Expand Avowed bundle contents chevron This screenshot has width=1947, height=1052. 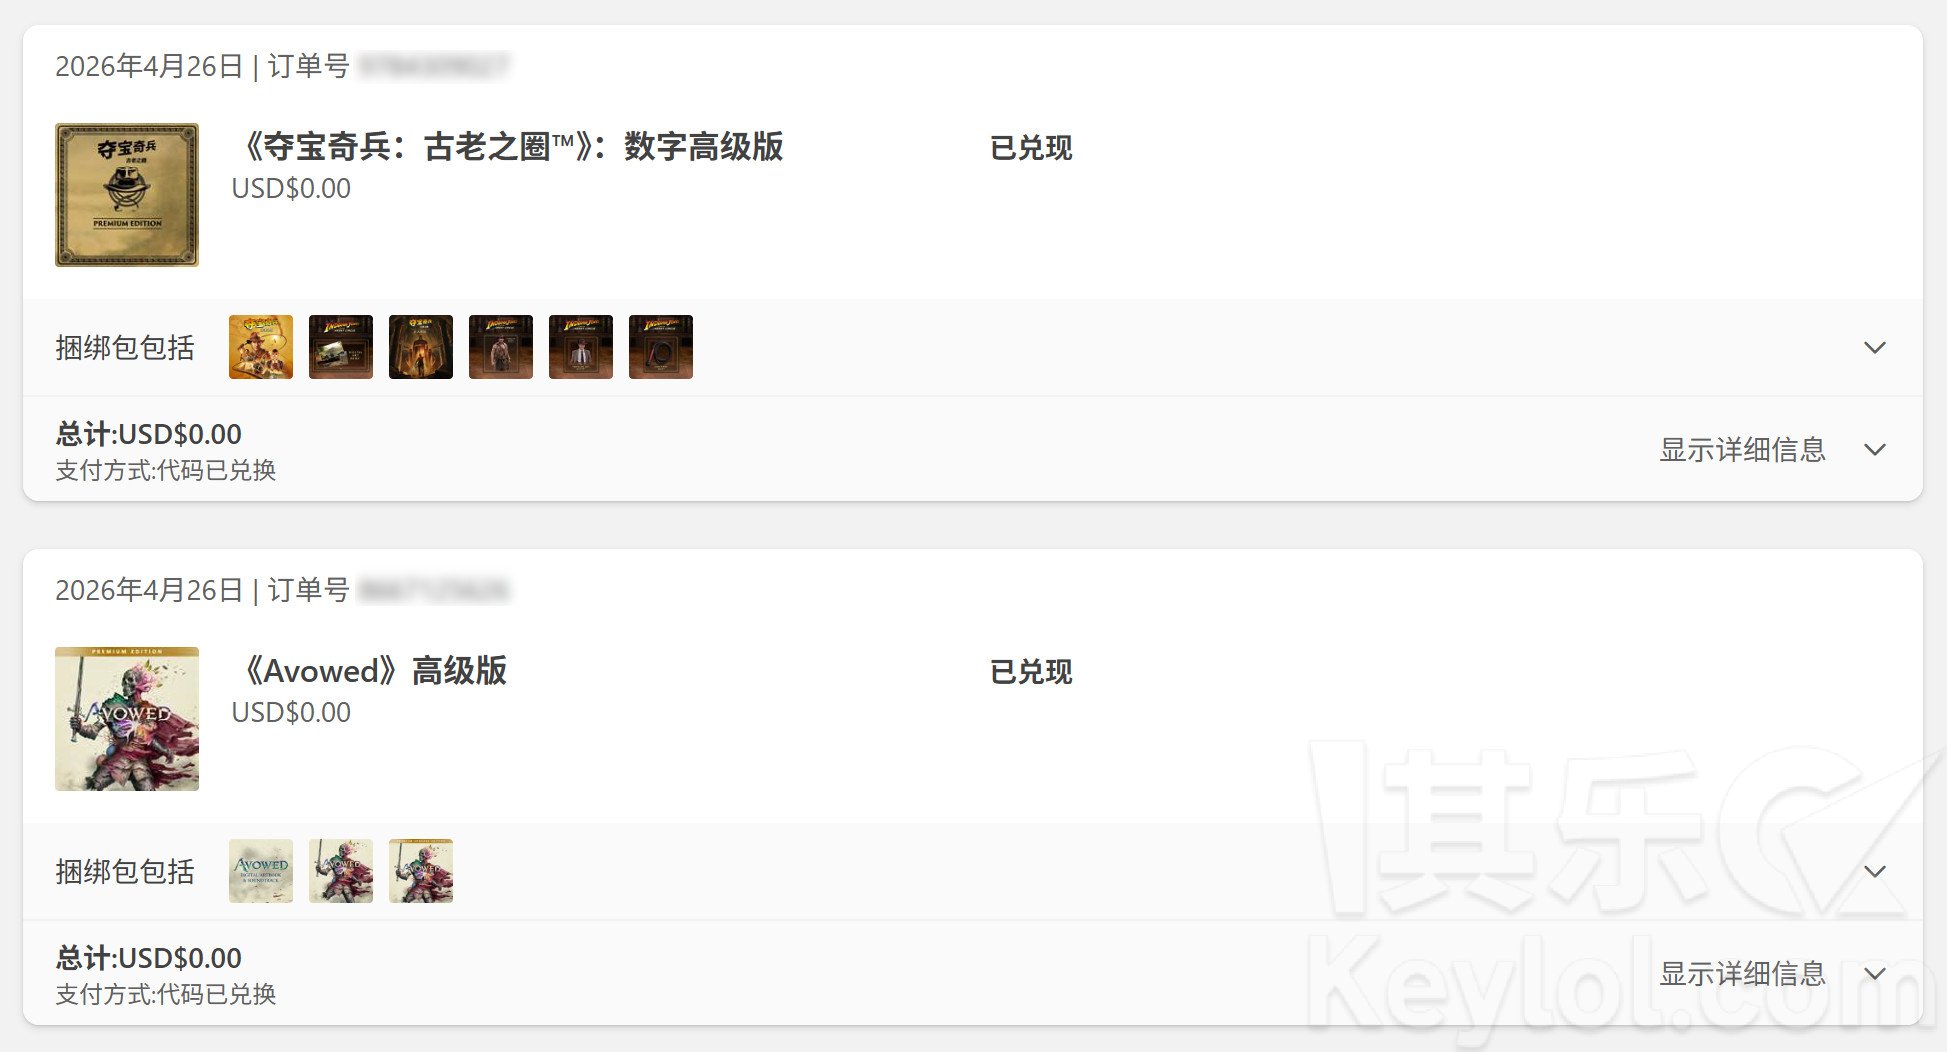[1875, 871]
